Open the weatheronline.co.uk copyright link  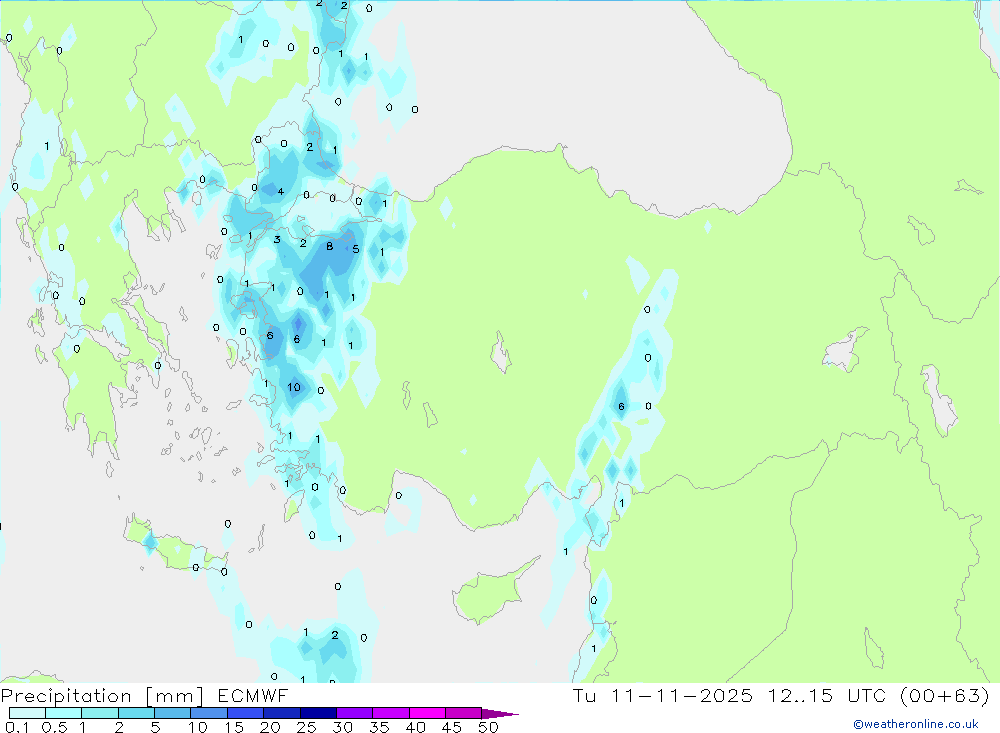coord(915,724)
